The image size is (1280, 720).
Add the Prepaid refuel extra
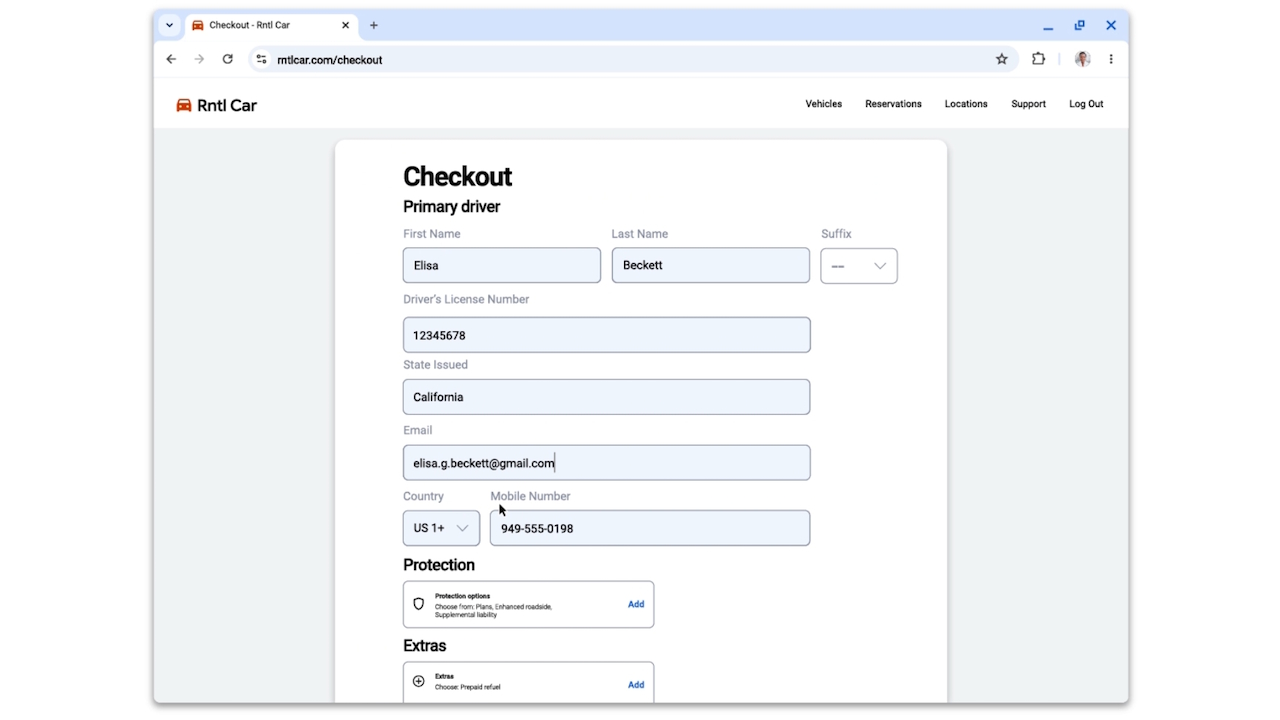click(x=636, y=684)
